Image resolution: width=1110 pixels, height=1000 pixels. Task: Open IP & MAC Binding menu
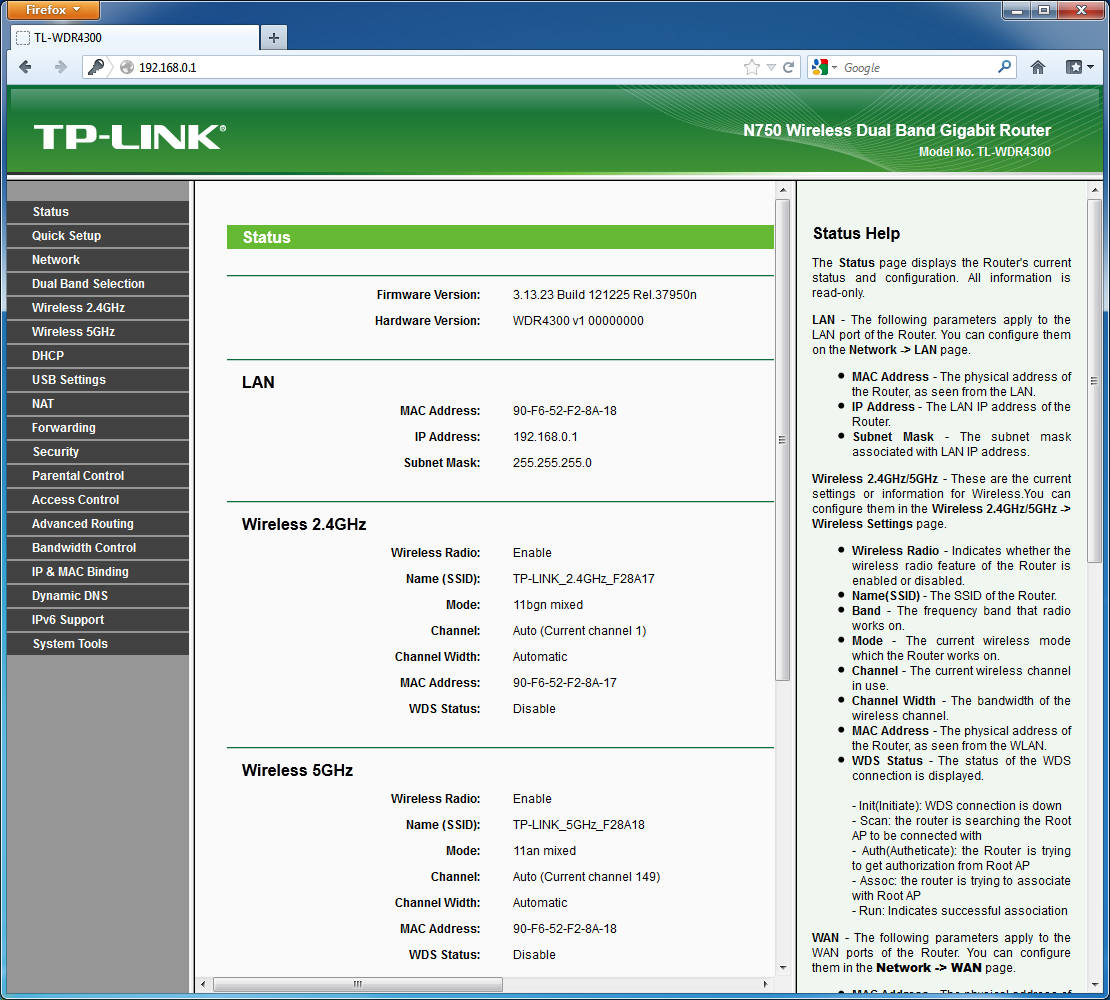98,573
